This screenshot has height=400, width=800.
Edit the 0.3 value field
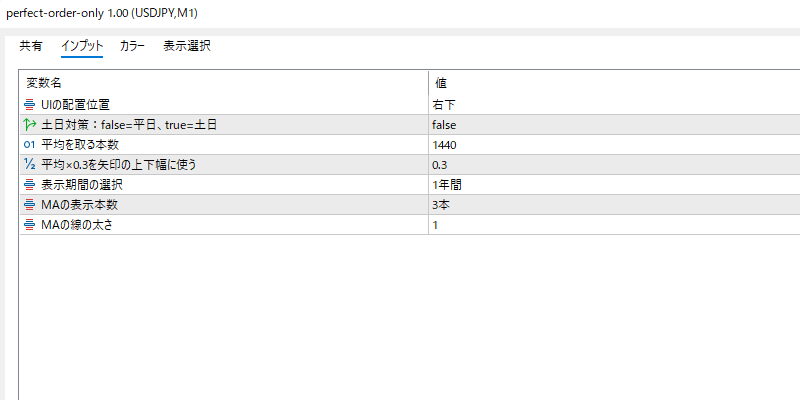point(440,164)
